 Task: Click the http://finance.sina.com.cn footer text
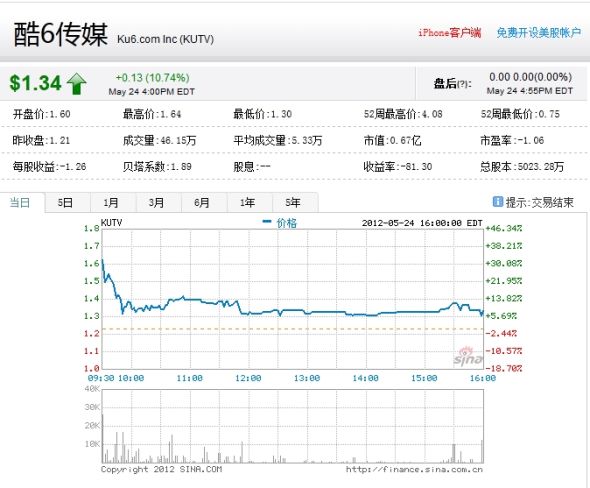tap(414, 470)
